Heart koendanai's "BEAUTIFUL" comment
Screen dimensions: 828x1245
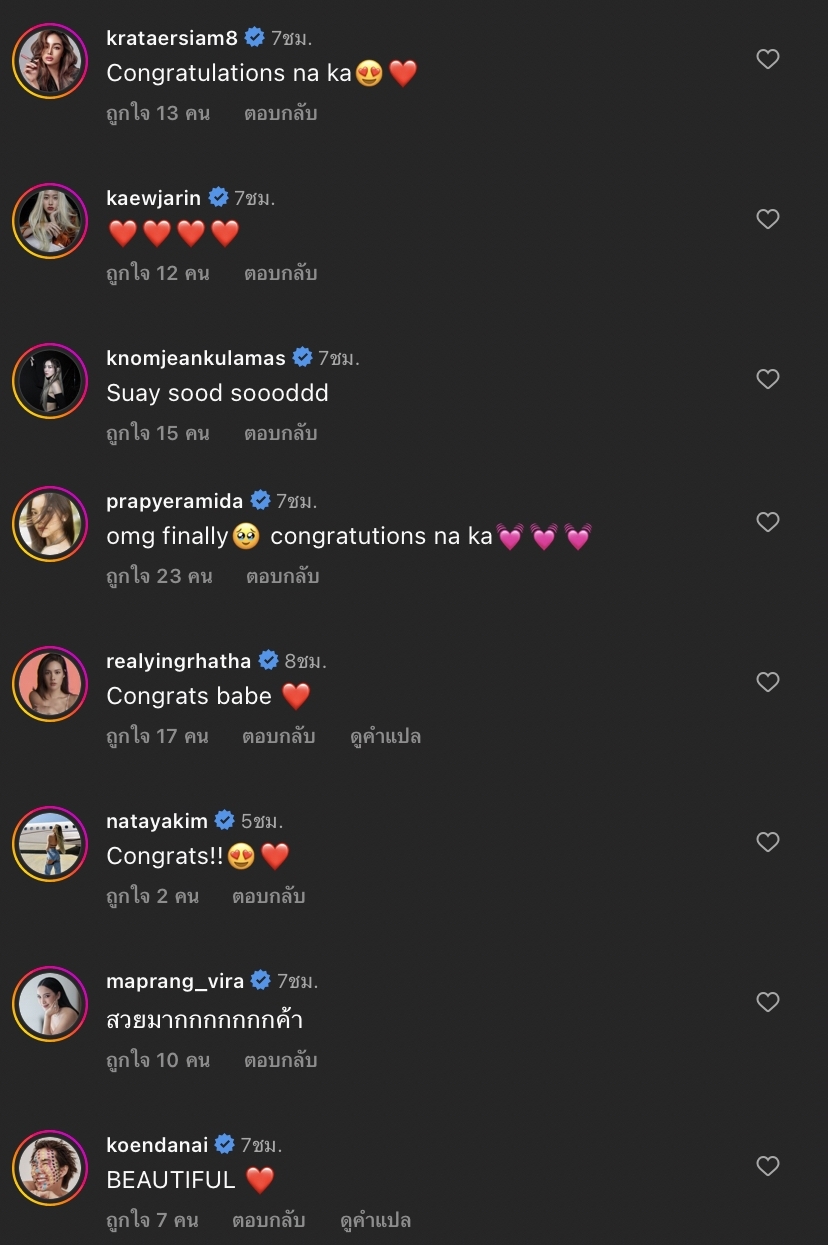767,1167
